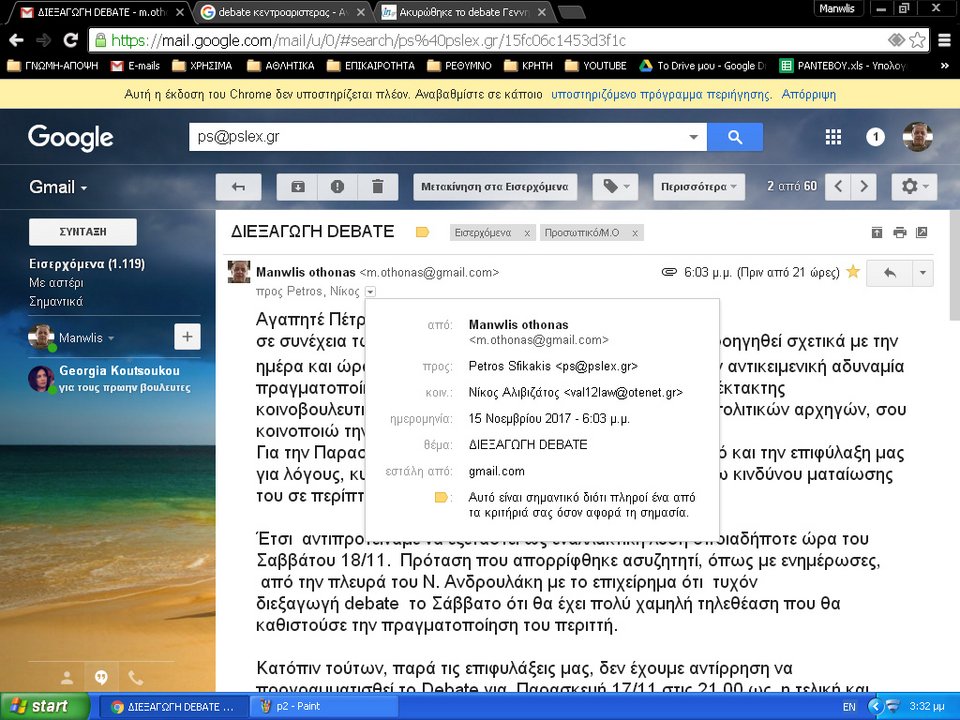Image resolution: width=960 pixels, height=720 pixels.
Task: Open the settings gear dropdown
Action: tap(914, 187)
